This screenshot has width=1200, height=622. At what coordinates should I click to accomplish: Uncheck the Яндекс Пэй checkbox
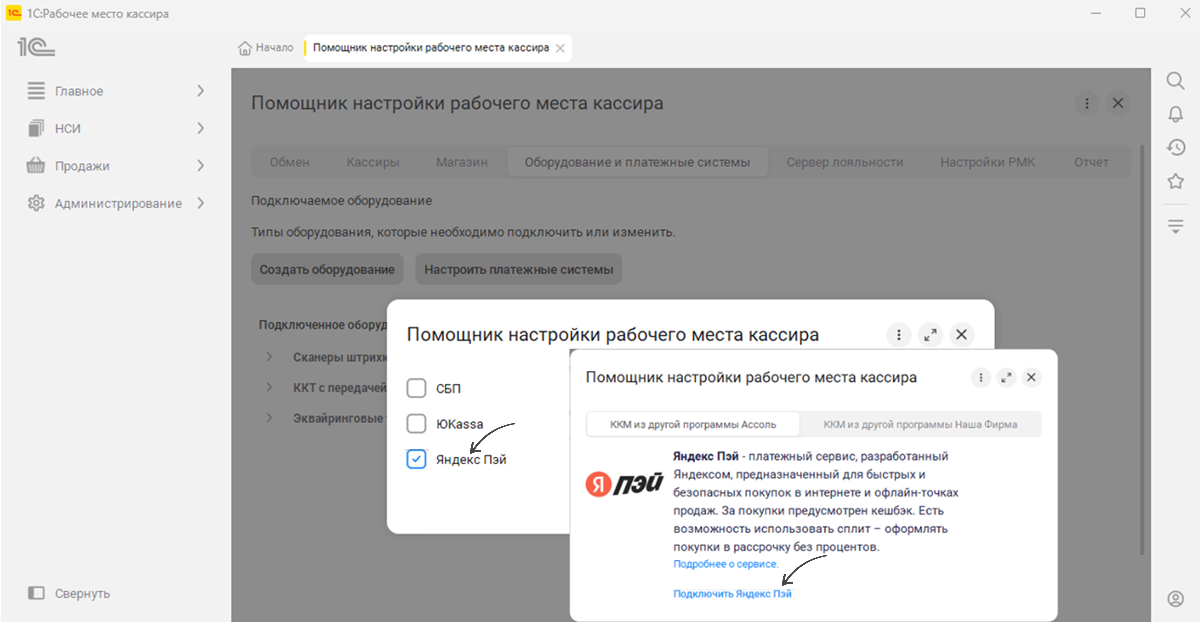[x=417, y=459]
